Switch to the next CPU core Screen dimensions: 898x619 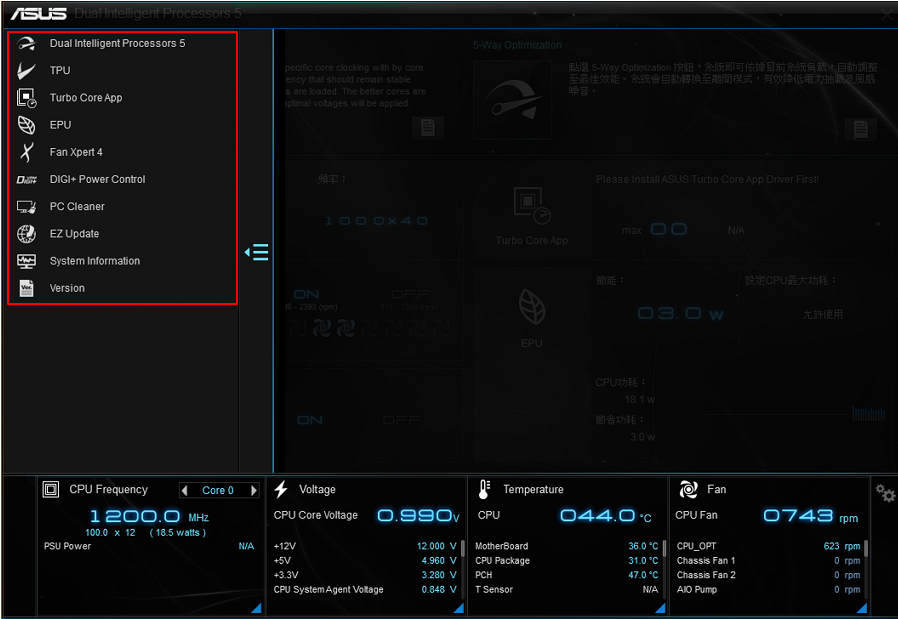(x=254, y=491)
